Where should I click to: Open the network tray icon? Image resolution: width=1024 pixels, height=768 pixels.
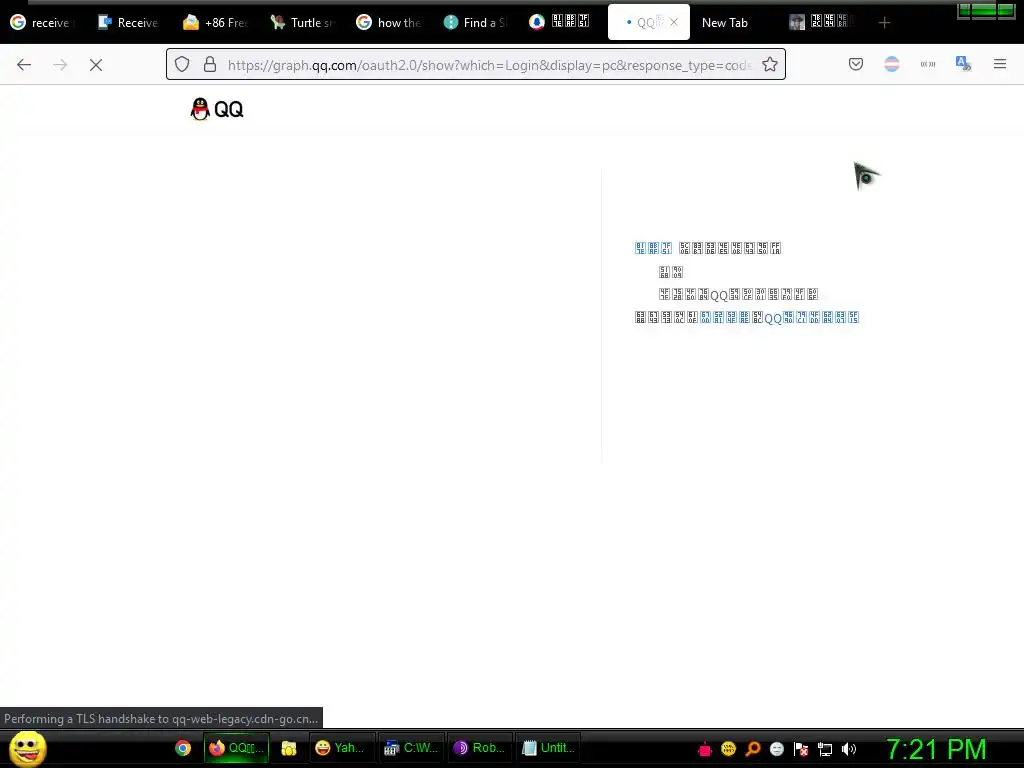pyautogui.click(x=825, y=749)
